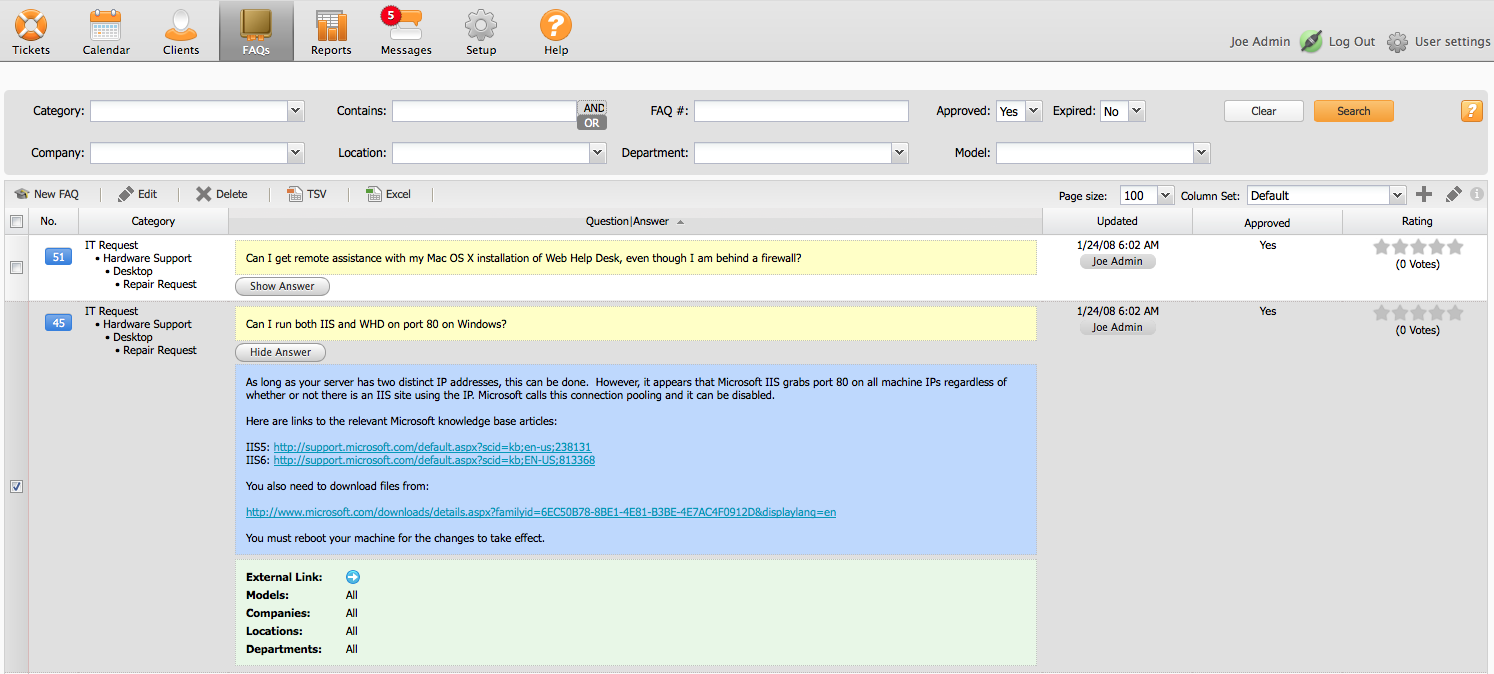The image size is (1494, 674).
Task: Rate FAQ 45 with one star
Action: pos(1382,313)
